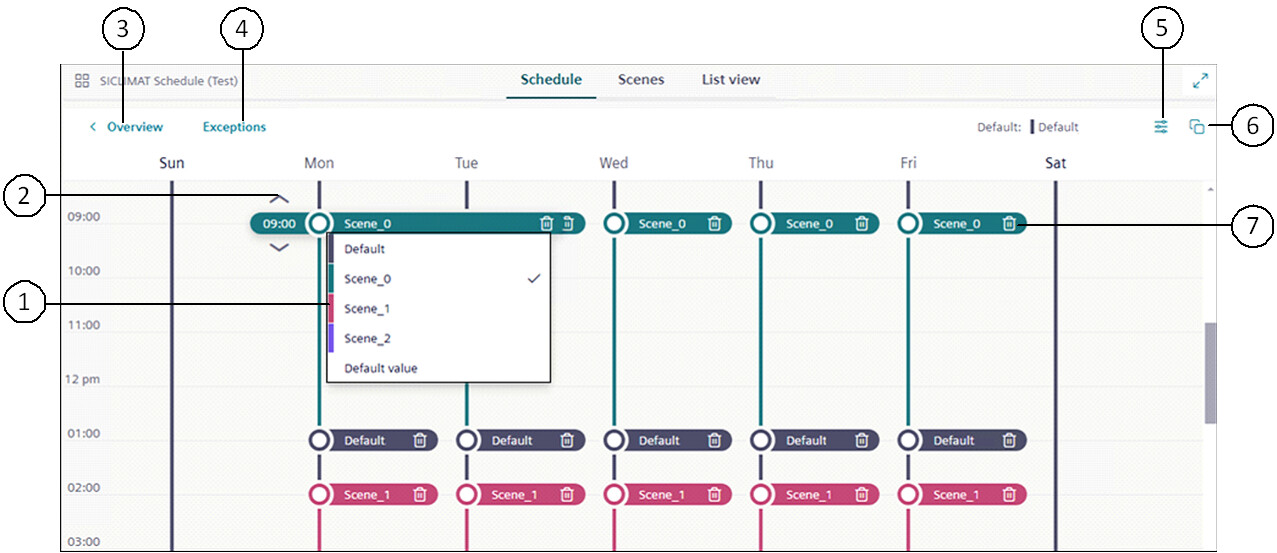Click the copy schedule icon
The image size is (1277, 553).
pos(1196,127)
